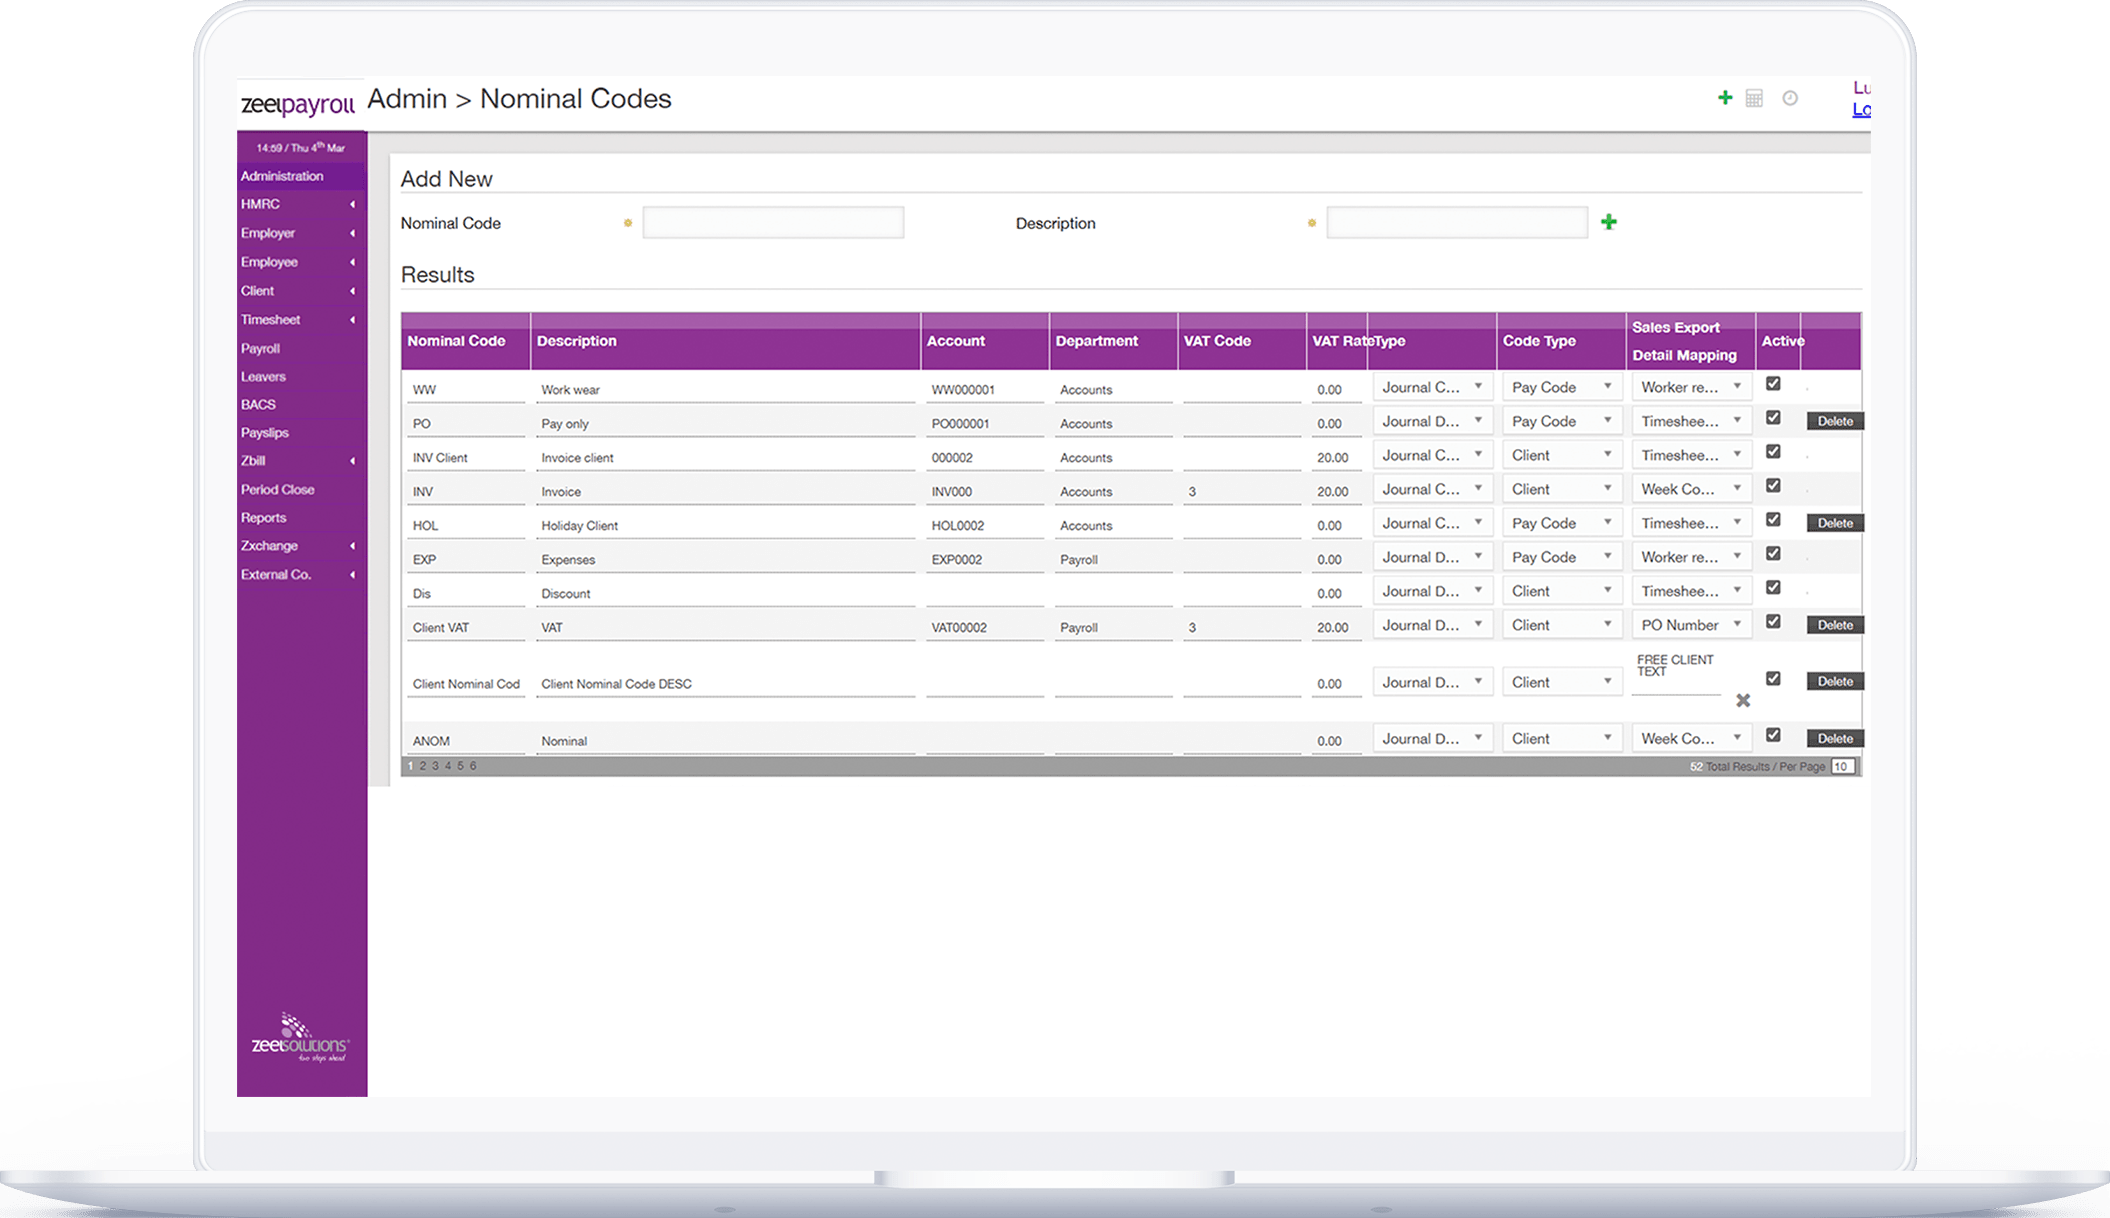Open Sales Export mapping dropdown for HOL row

[1690, 523]
